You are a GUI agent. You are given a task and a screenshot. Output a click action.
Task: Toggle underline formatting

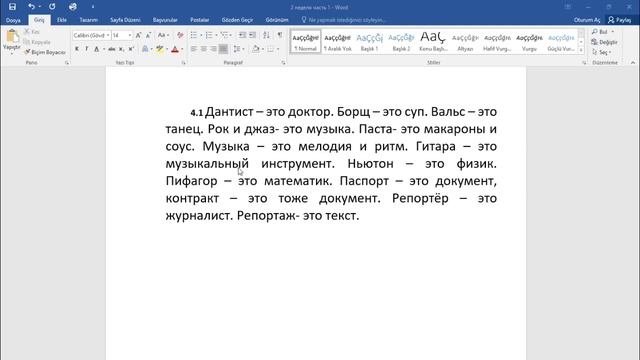(97, 49)
